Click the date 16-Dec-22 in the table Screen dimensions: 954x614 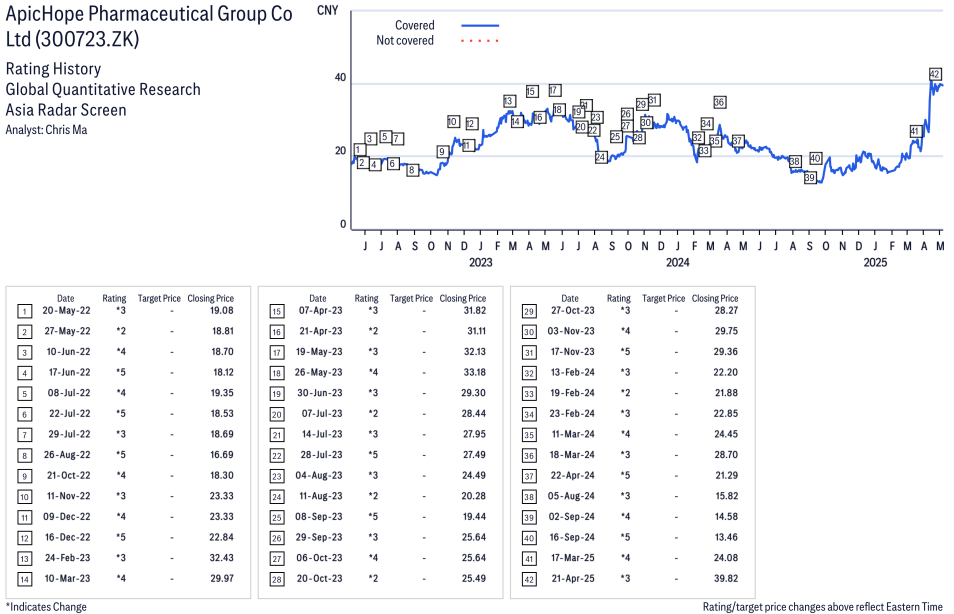[68, 537]
